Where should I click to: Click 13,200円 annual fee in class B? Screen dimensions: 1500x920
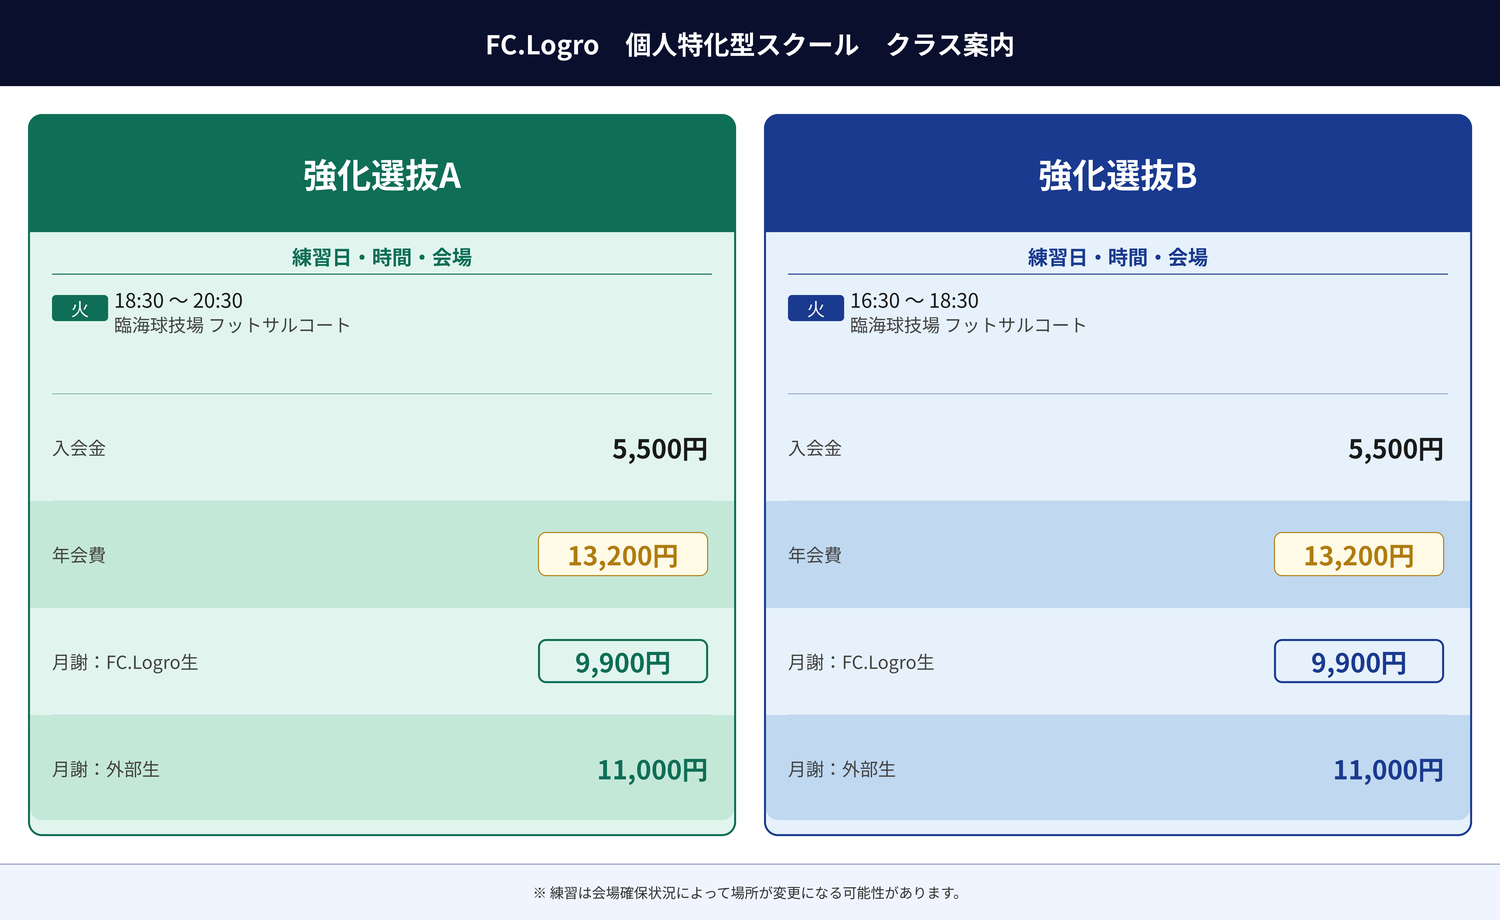pos(1358,555)
